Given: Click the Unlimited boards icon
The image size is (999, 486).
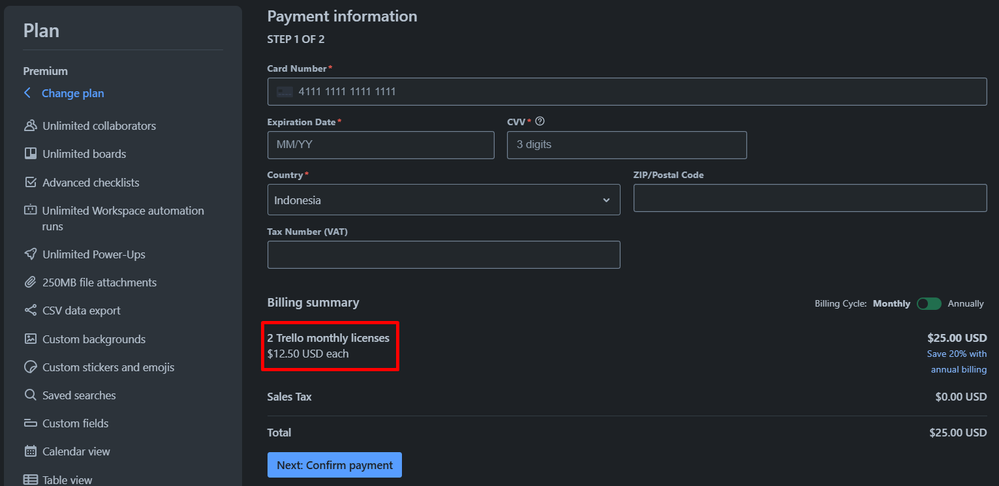Looking at the screenshot, I should [x=30, y=154].
